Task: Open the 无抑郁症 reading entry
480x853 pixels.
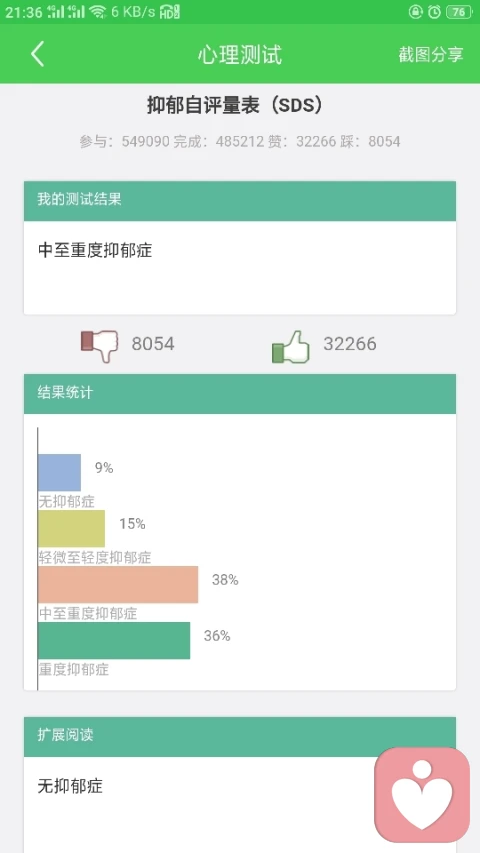Action: (70, 786)
